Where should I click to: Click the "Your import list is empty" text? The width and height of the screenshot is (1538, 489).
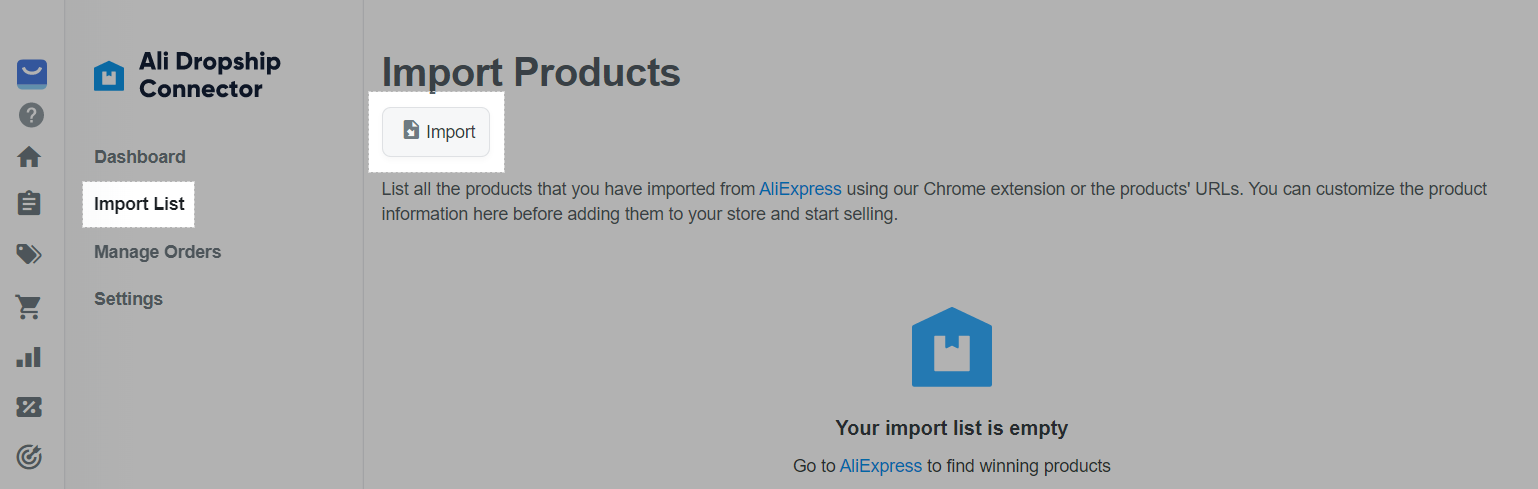point(951,428)
